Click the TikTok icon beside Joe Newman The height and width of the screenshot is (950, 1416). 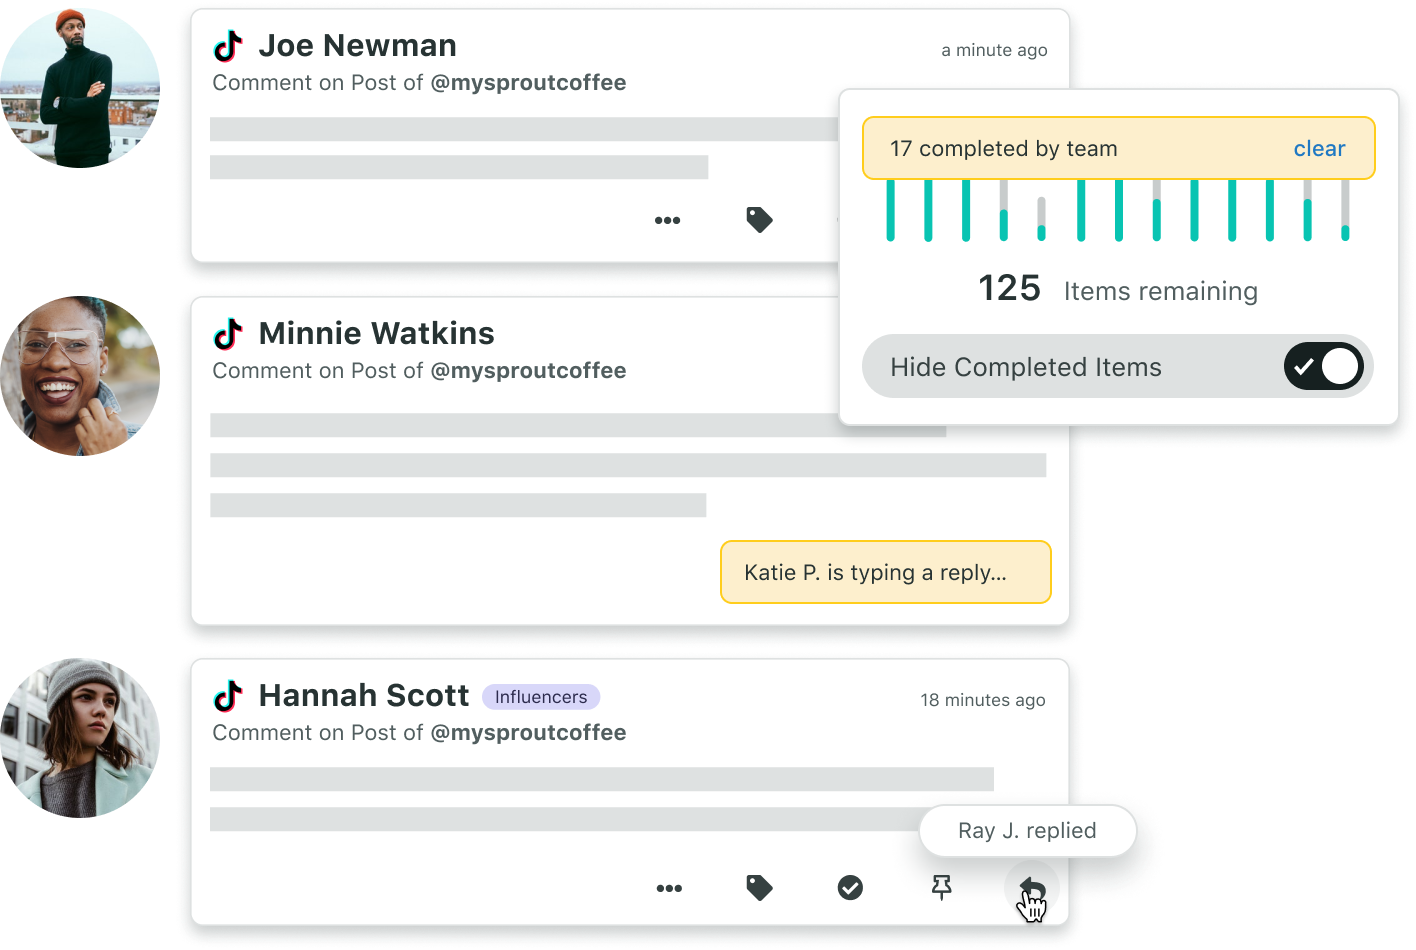228,46
